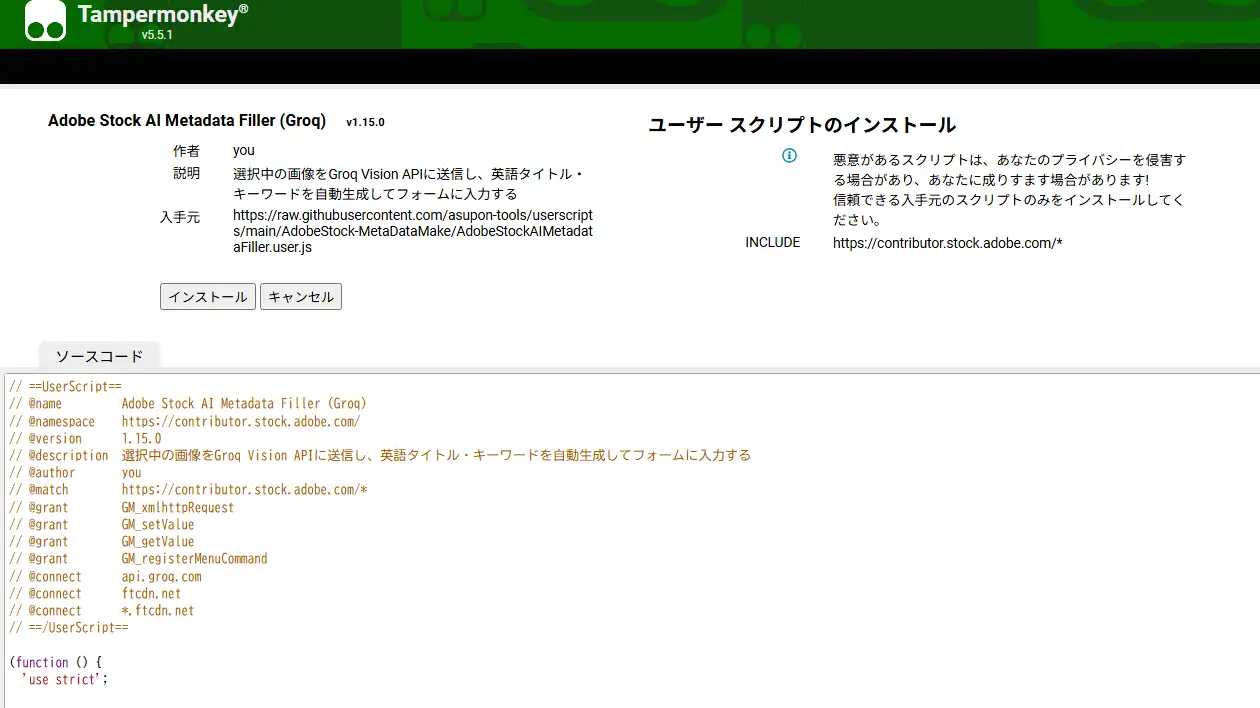The width and height of the screenshot is (1260, 708).
Task: Click the GM_registerMenuCommand grant line
Action: click(138, 559)
